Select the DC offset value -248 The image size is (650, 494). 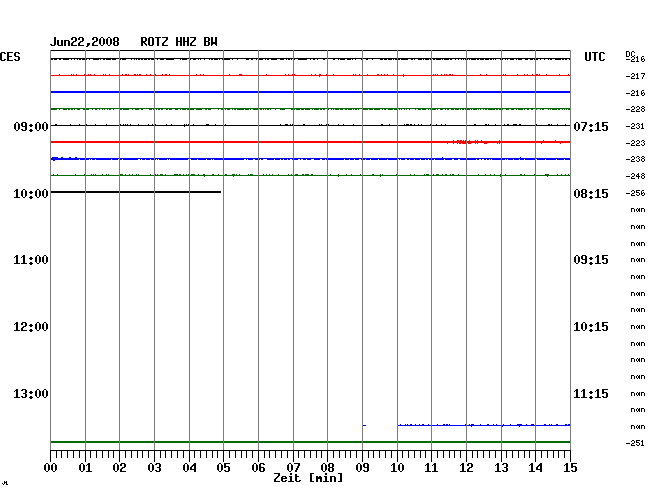pyautogui.click(x=635, y=177)
